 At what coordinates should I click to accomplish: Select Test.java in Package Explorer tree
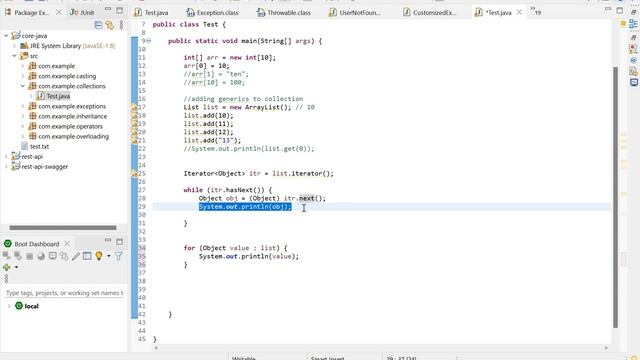(x=53, y=96)
